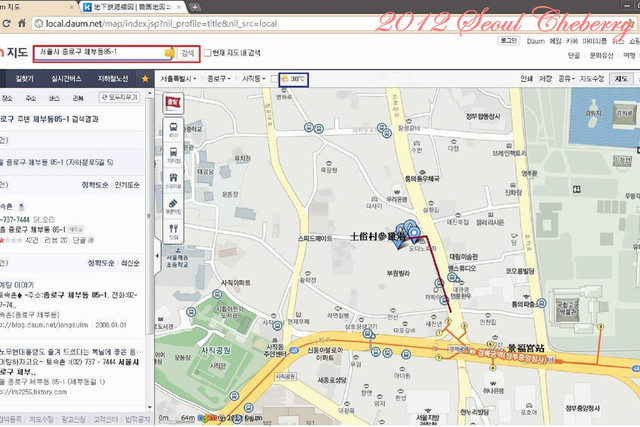The width and height of the screenshot is (640, 427).
Task: Select the store icon in map toolbar
Action: point(173,180)
